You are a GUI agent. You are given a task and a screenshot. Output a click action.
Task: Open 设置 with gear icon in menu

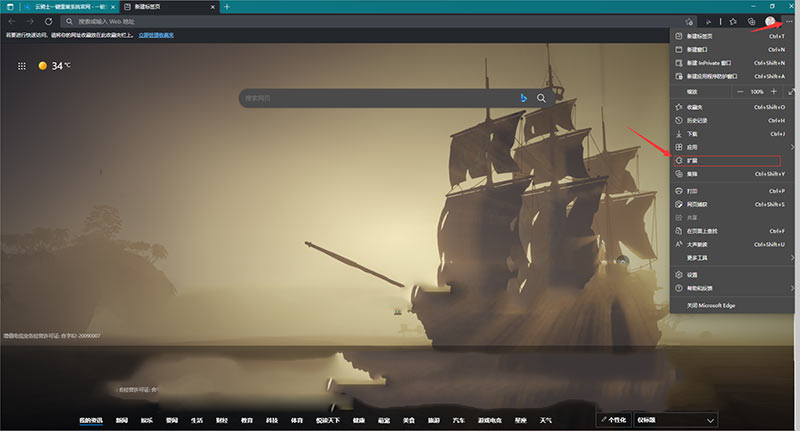tap(732, 275)
